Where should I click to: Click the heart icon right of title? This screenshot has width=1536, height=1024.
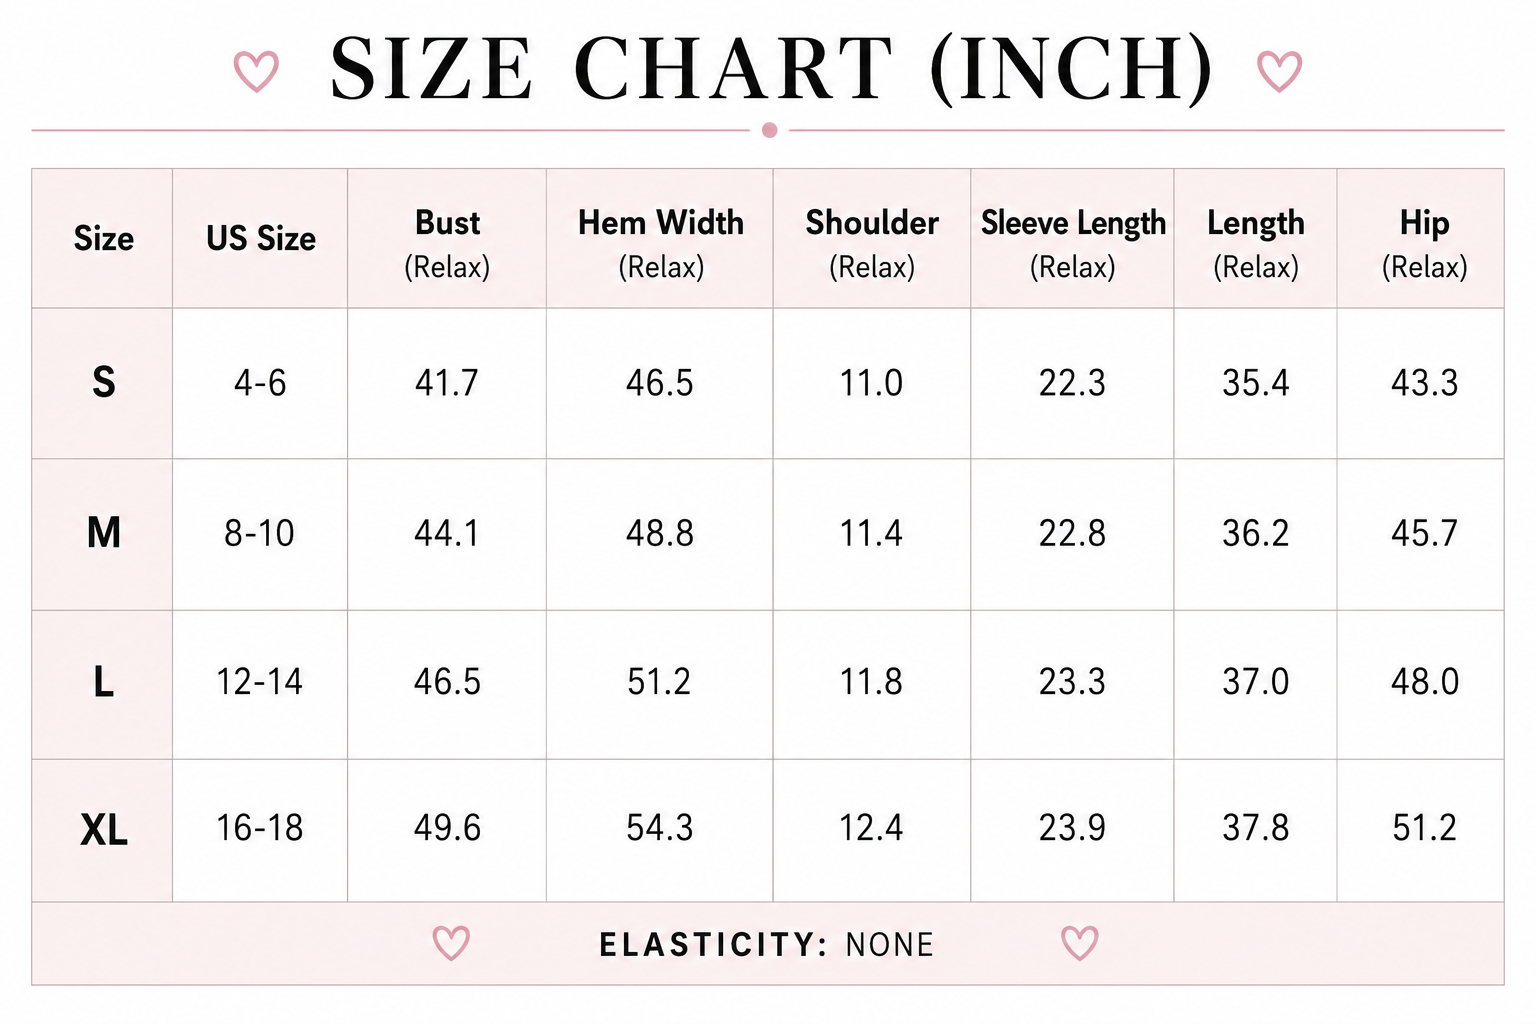(x=1279, y=71)
